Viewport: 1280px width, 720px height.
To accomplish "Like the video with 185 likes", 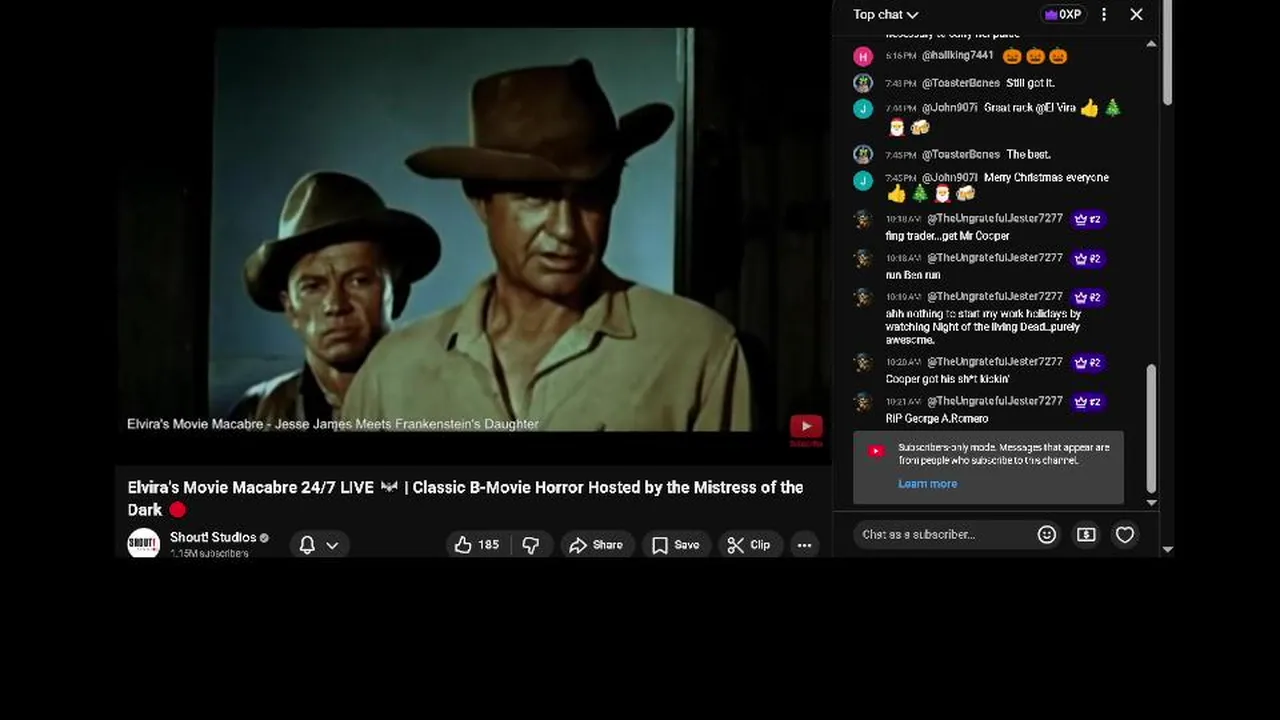I will coord(477,545).
